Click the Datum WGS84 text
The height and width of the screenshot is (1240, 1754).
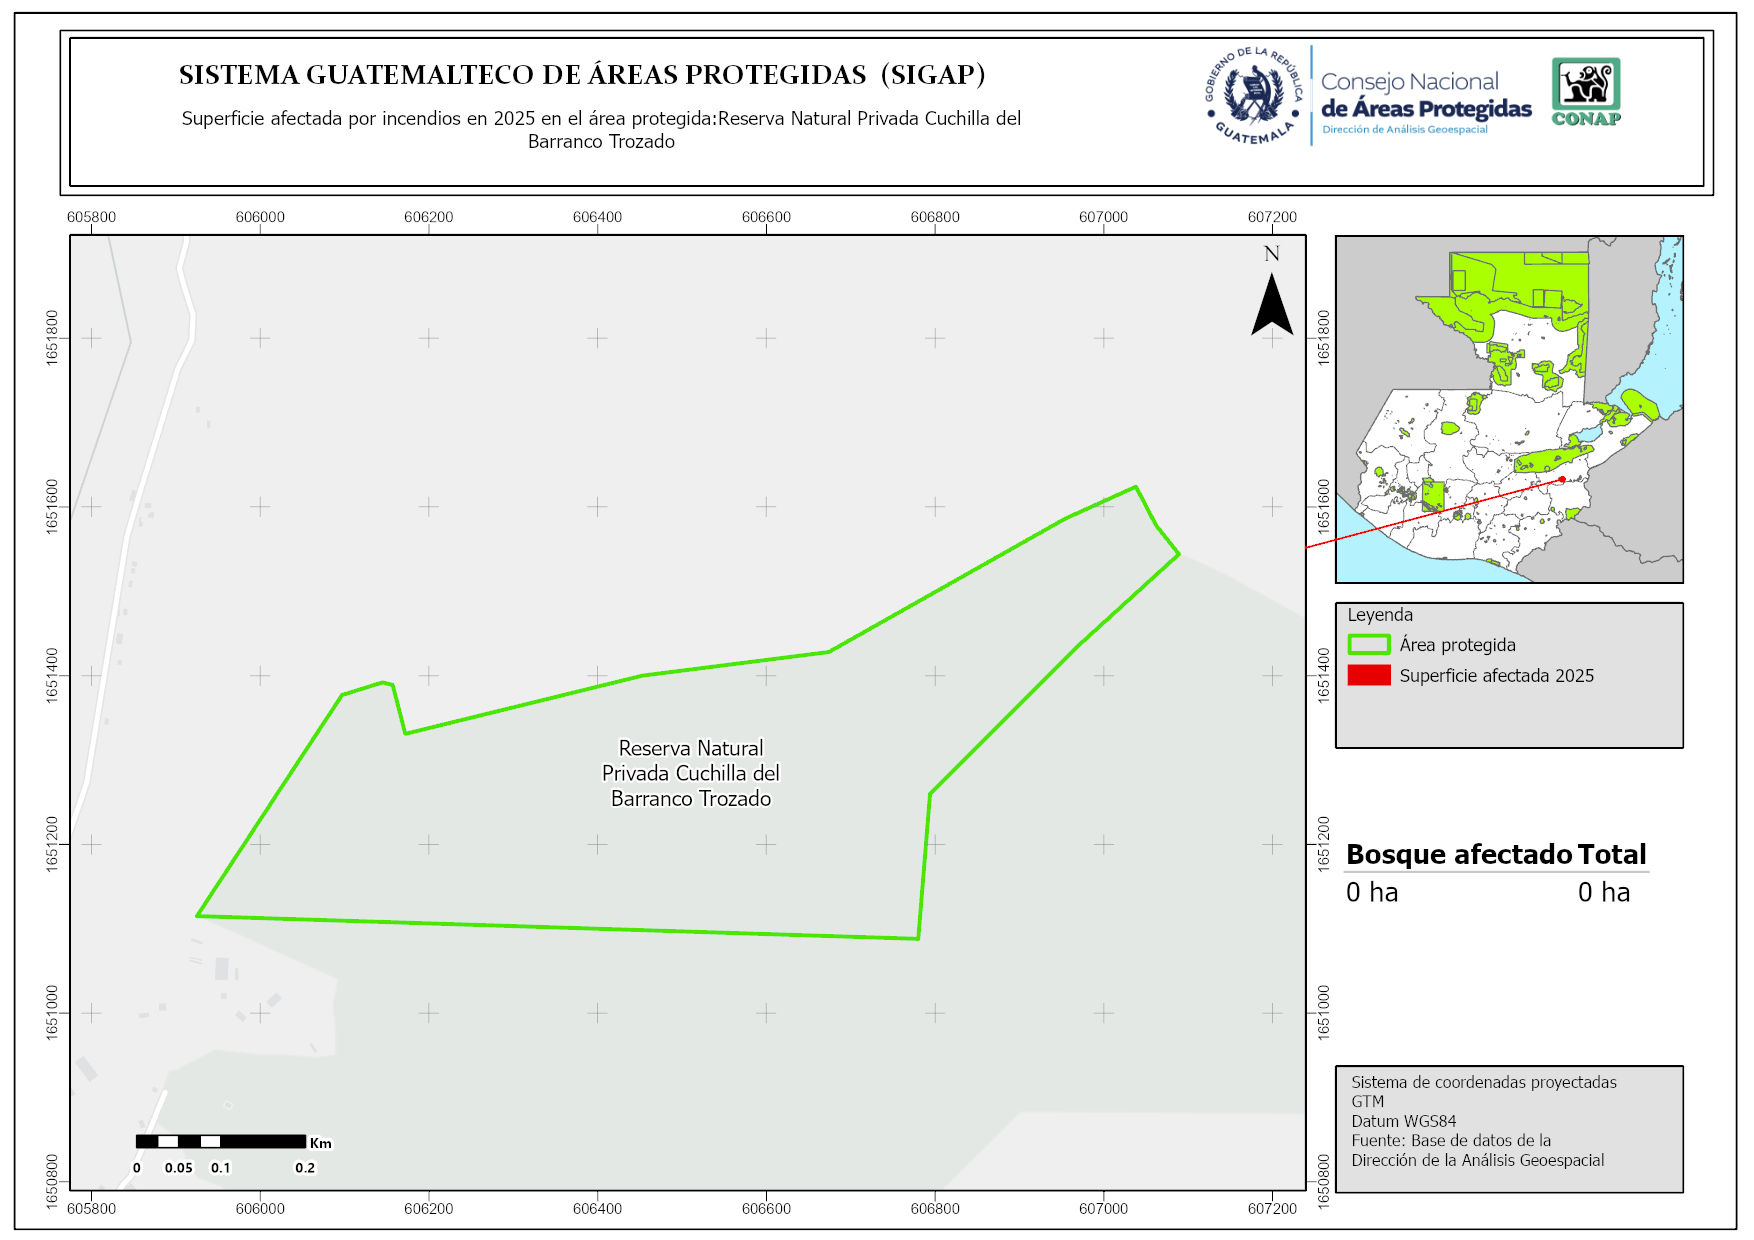pyautogui.click(x=1403, y=1121)
